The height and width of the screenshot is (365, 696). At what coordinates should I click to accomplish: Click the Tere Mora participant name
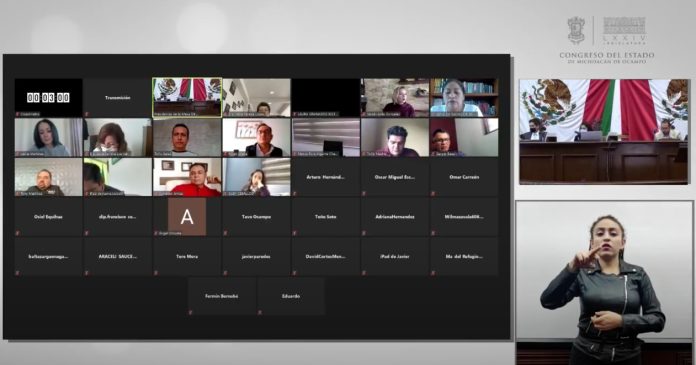tap(187, 256)
